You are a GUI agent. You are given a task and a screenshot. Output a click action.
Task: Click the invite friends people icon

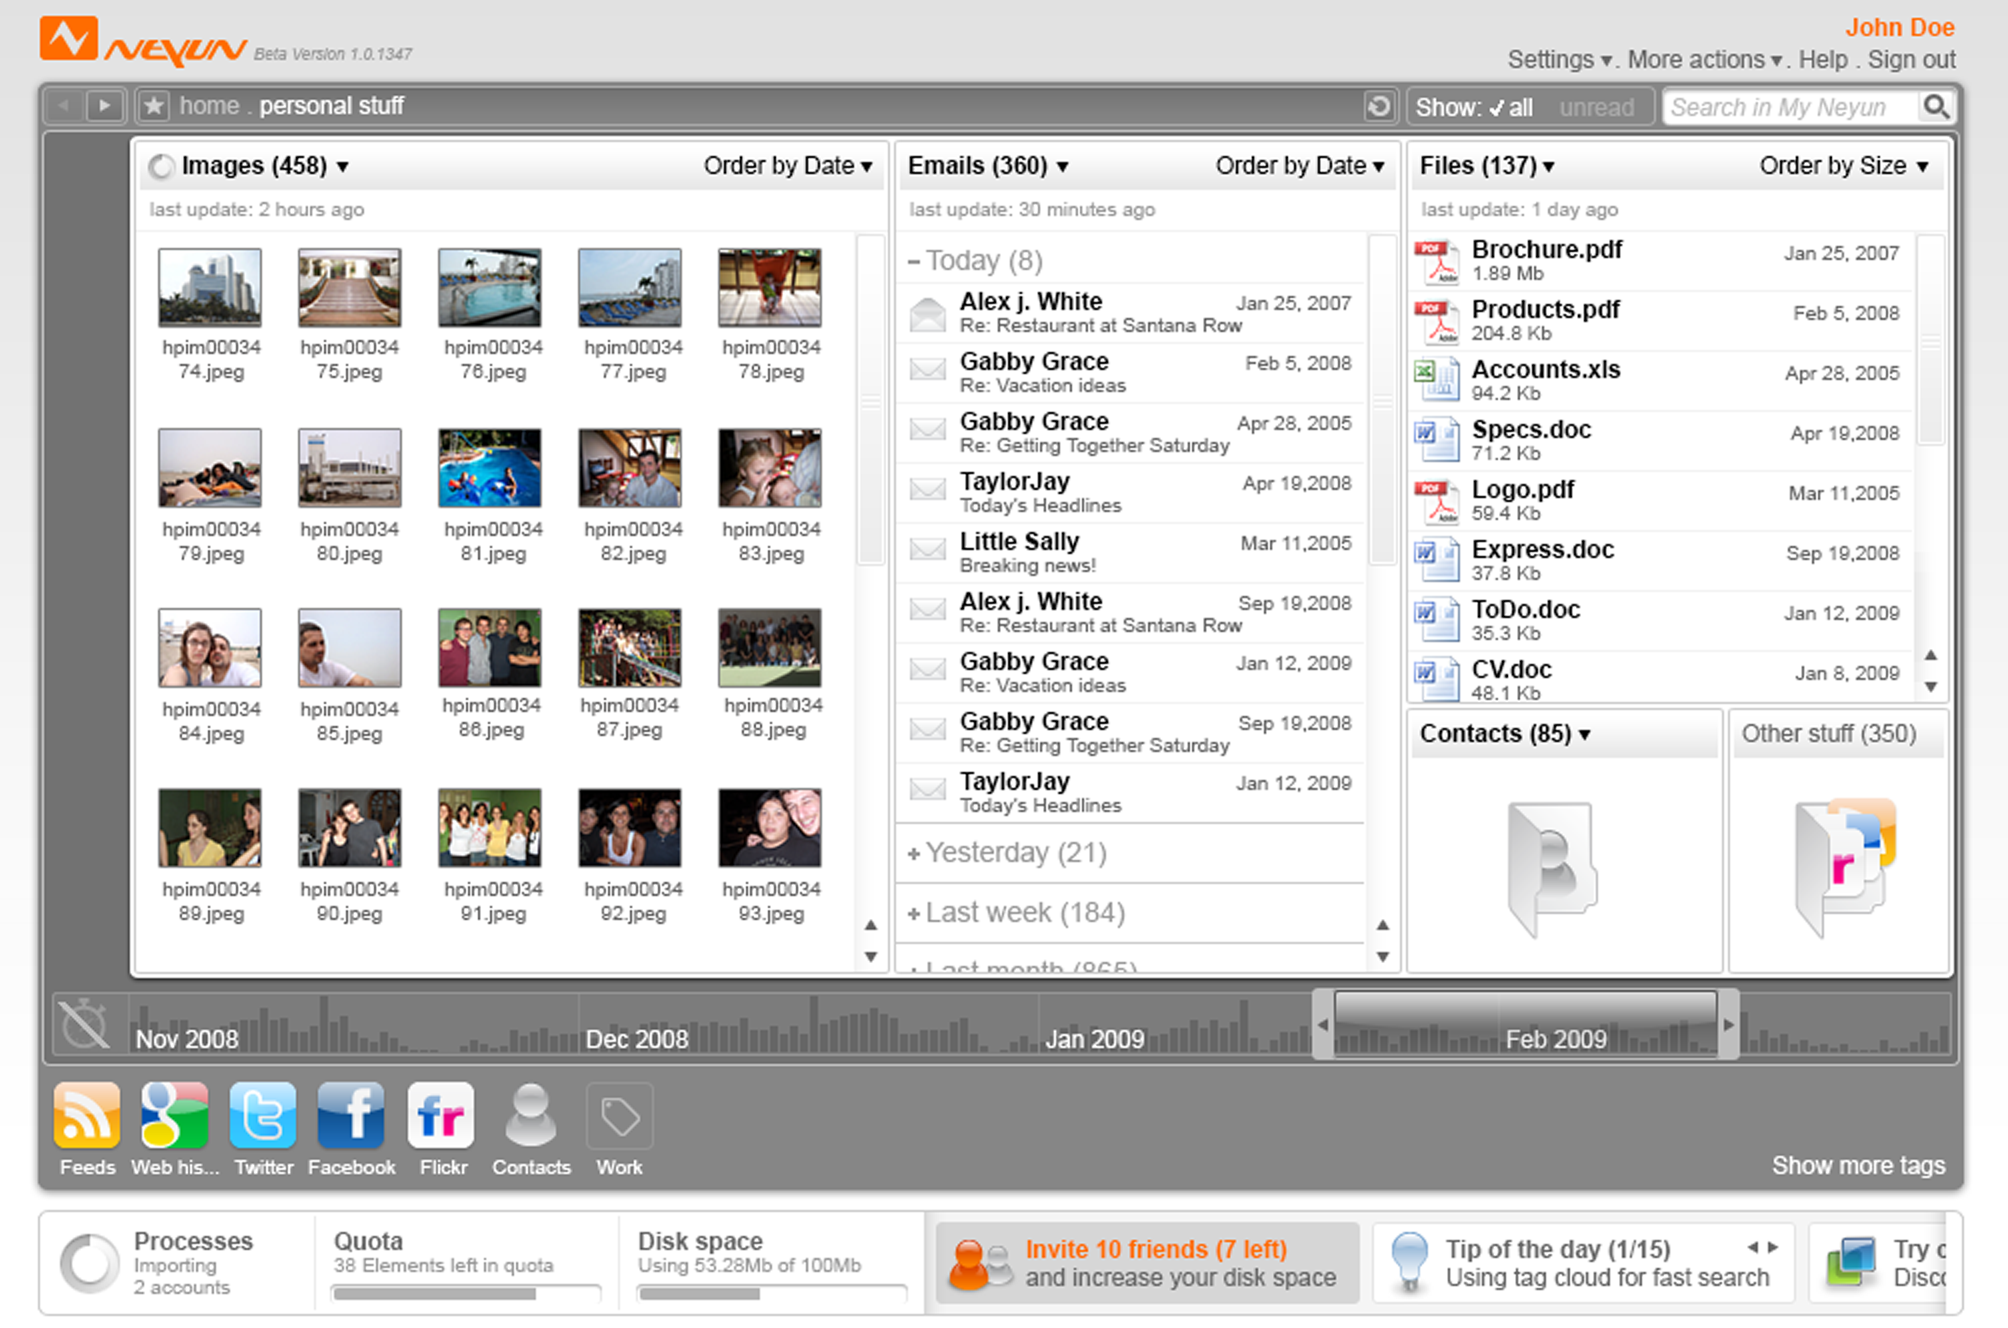pyautogui.click(x=979, y=1265)
